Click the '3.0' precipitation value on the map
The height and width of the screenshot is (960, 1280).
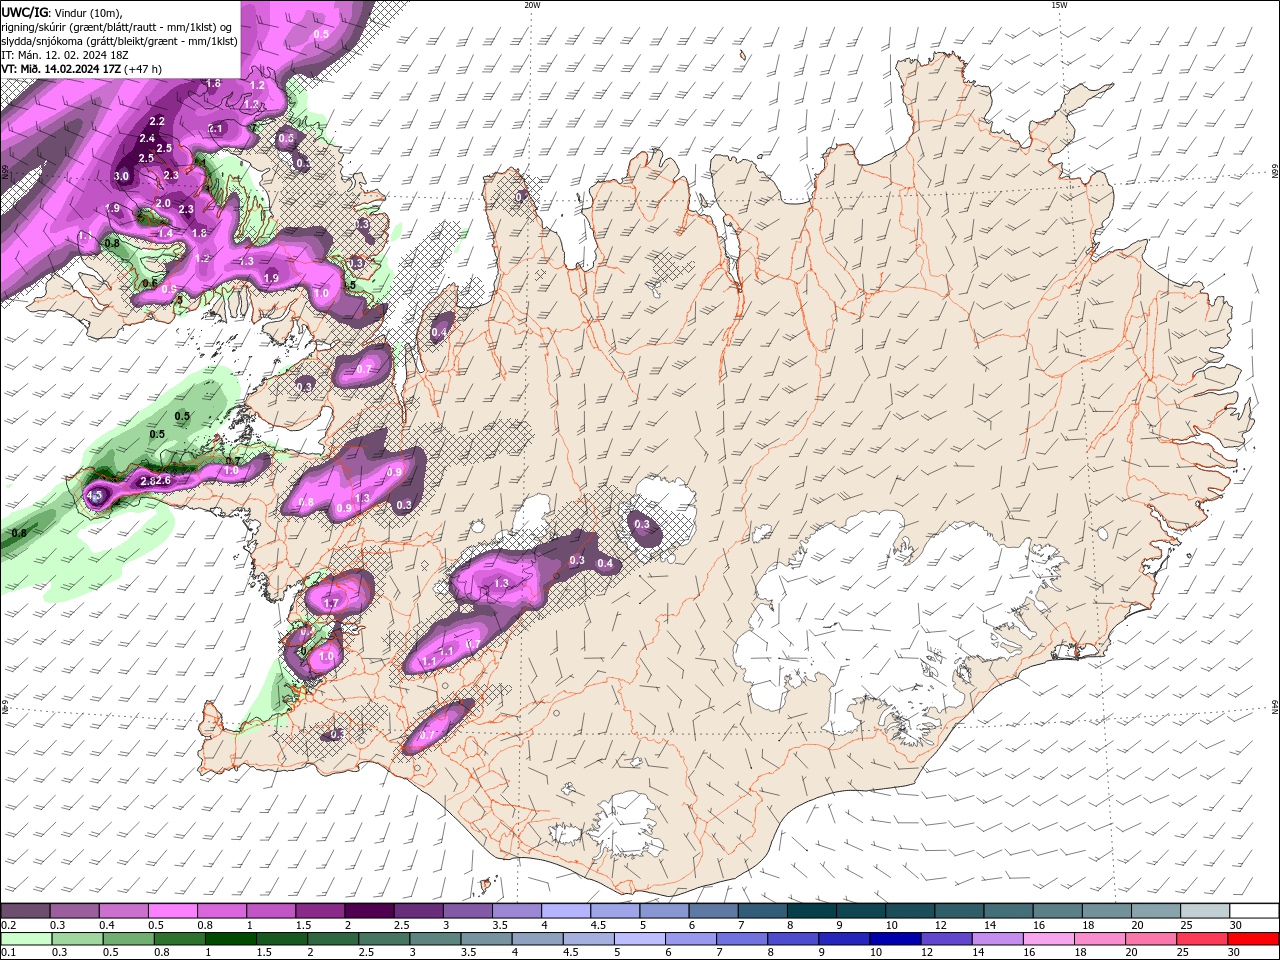(122, 176)
